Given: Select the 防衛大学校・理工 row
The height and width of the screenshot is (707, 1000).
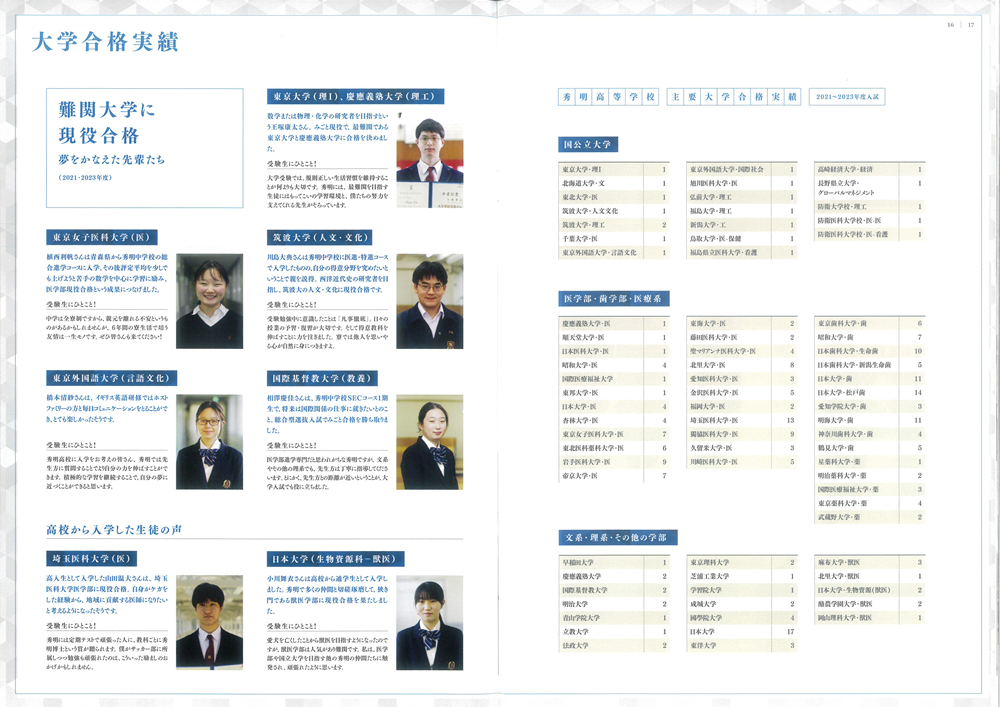Looking at the screenshot, I should click(x=870, y=207).
